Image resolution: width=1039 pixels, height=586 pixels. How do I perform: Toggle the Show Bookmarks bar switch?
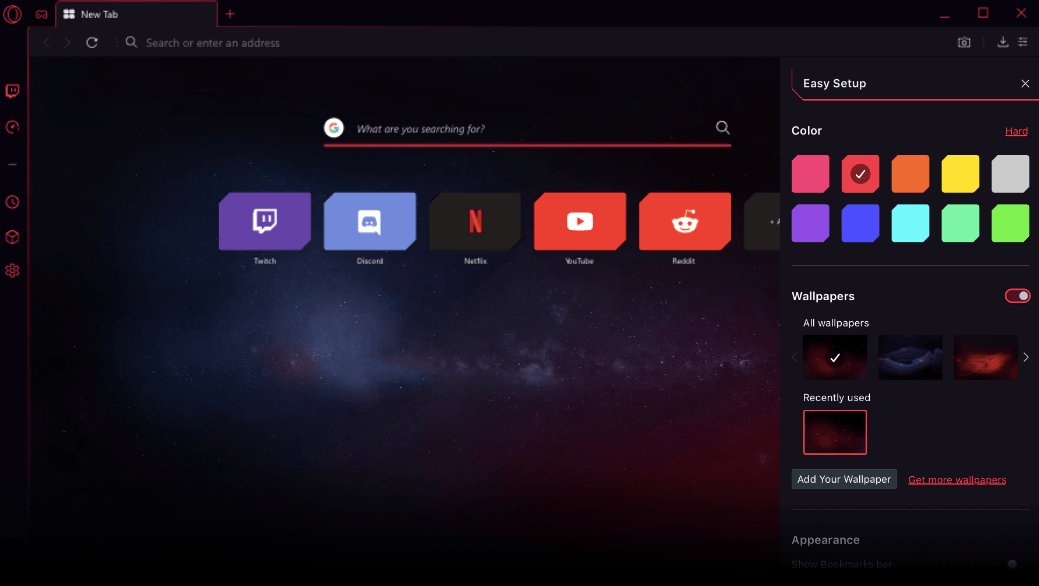tap(1013, 564)
